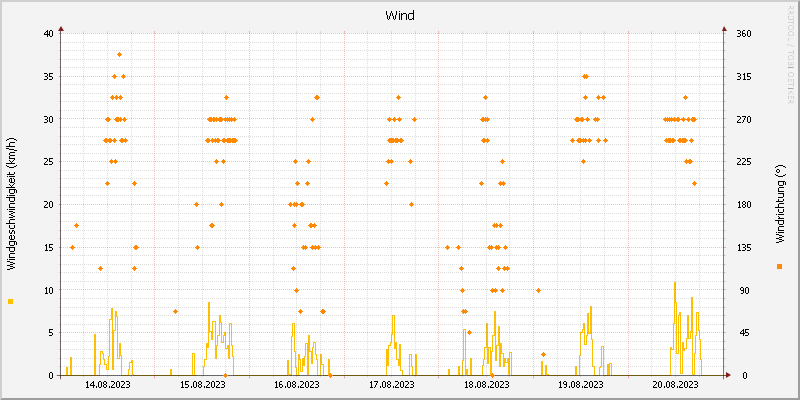The image size is (800, 400).
Task: Click the 'Windrichtung (°)' axis label
Action: (x=779, y=204)
